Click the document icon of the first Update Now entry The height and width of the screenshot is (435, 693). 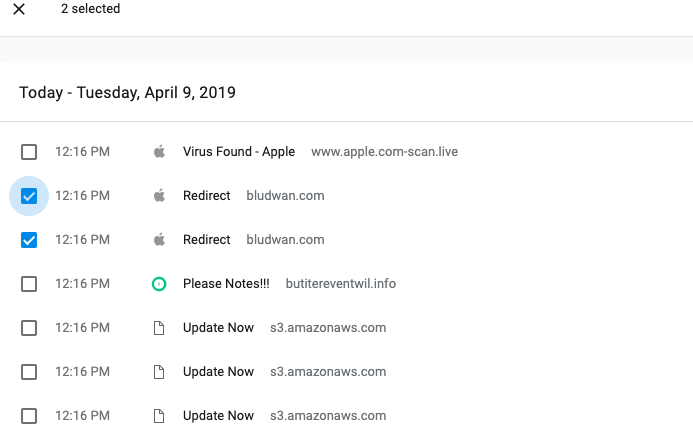tap(158, 328)
